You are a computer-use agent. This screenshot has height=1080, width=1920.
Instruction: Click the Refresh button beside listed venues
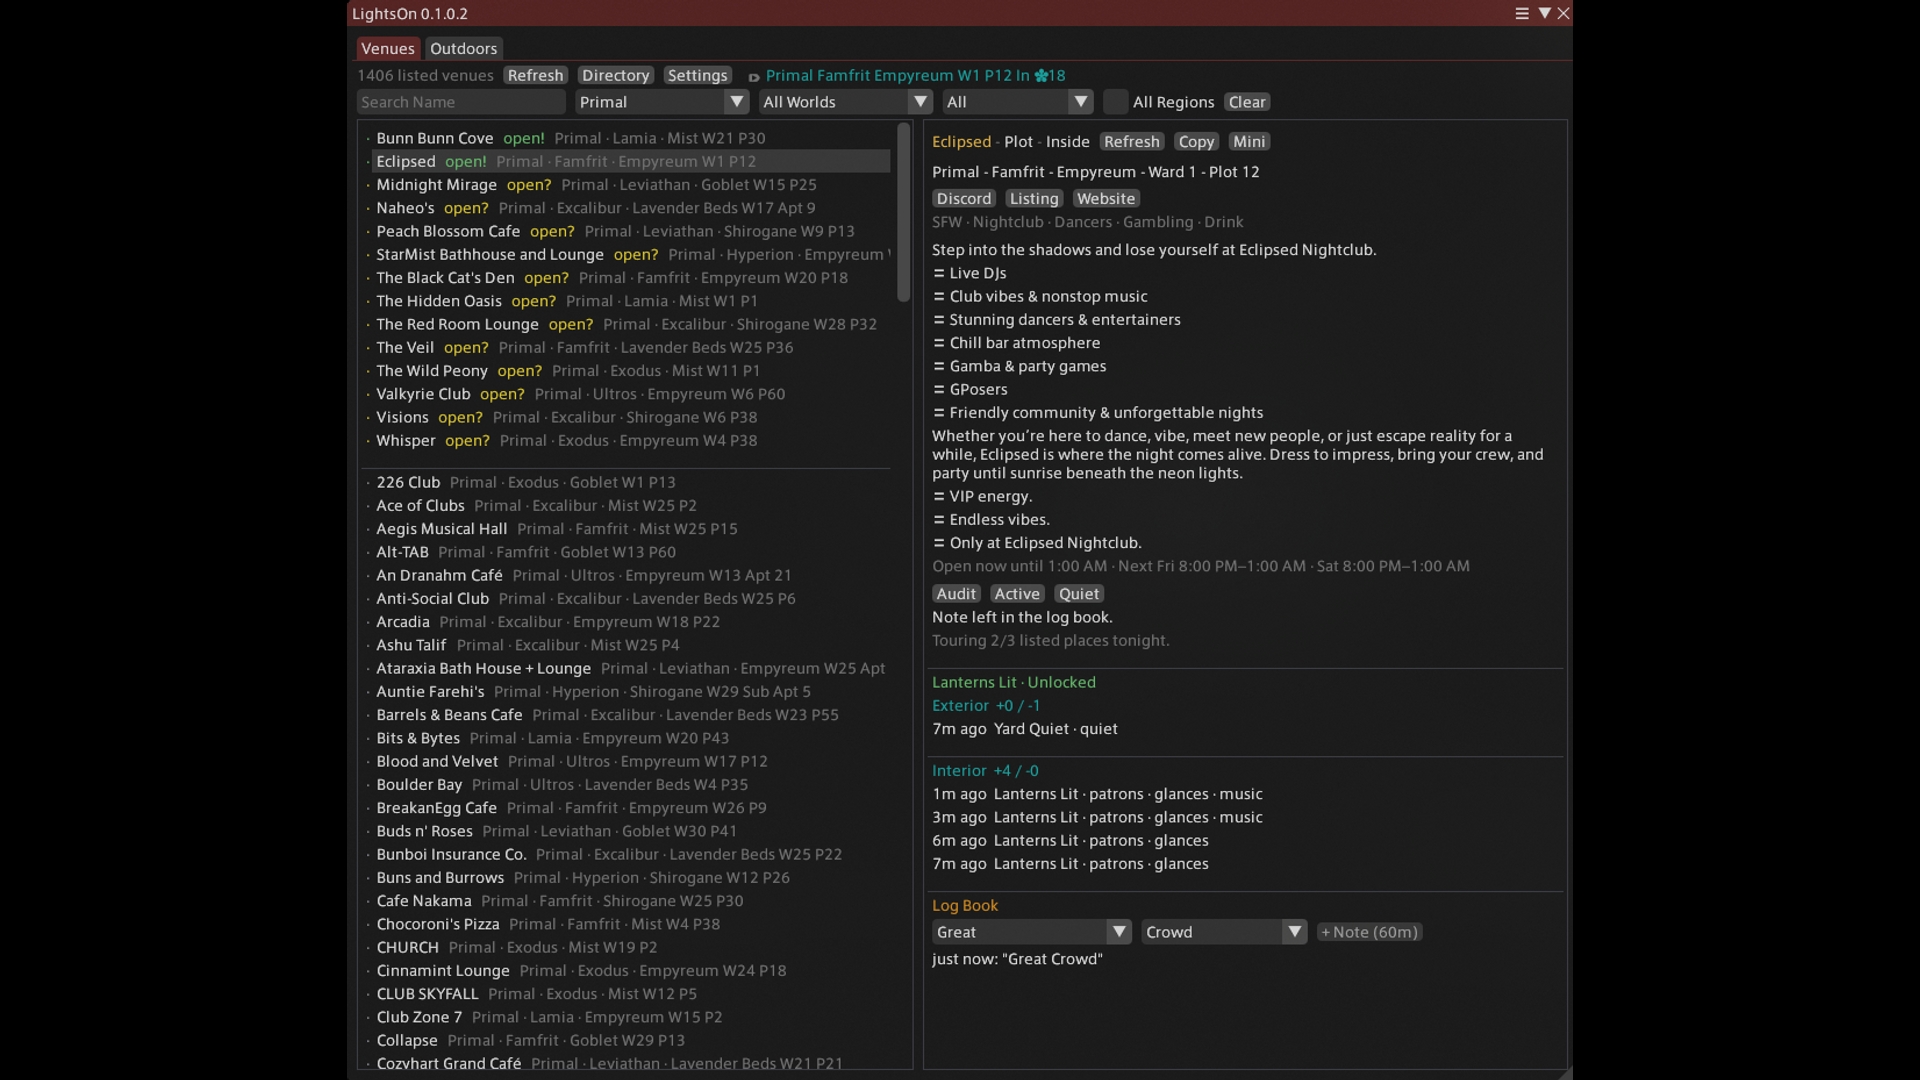[x=535, y=75]
